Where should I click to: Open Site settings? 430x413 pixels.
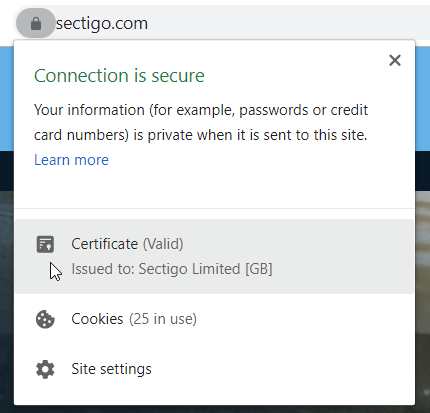pyautogui.click(x=214, y=369)
